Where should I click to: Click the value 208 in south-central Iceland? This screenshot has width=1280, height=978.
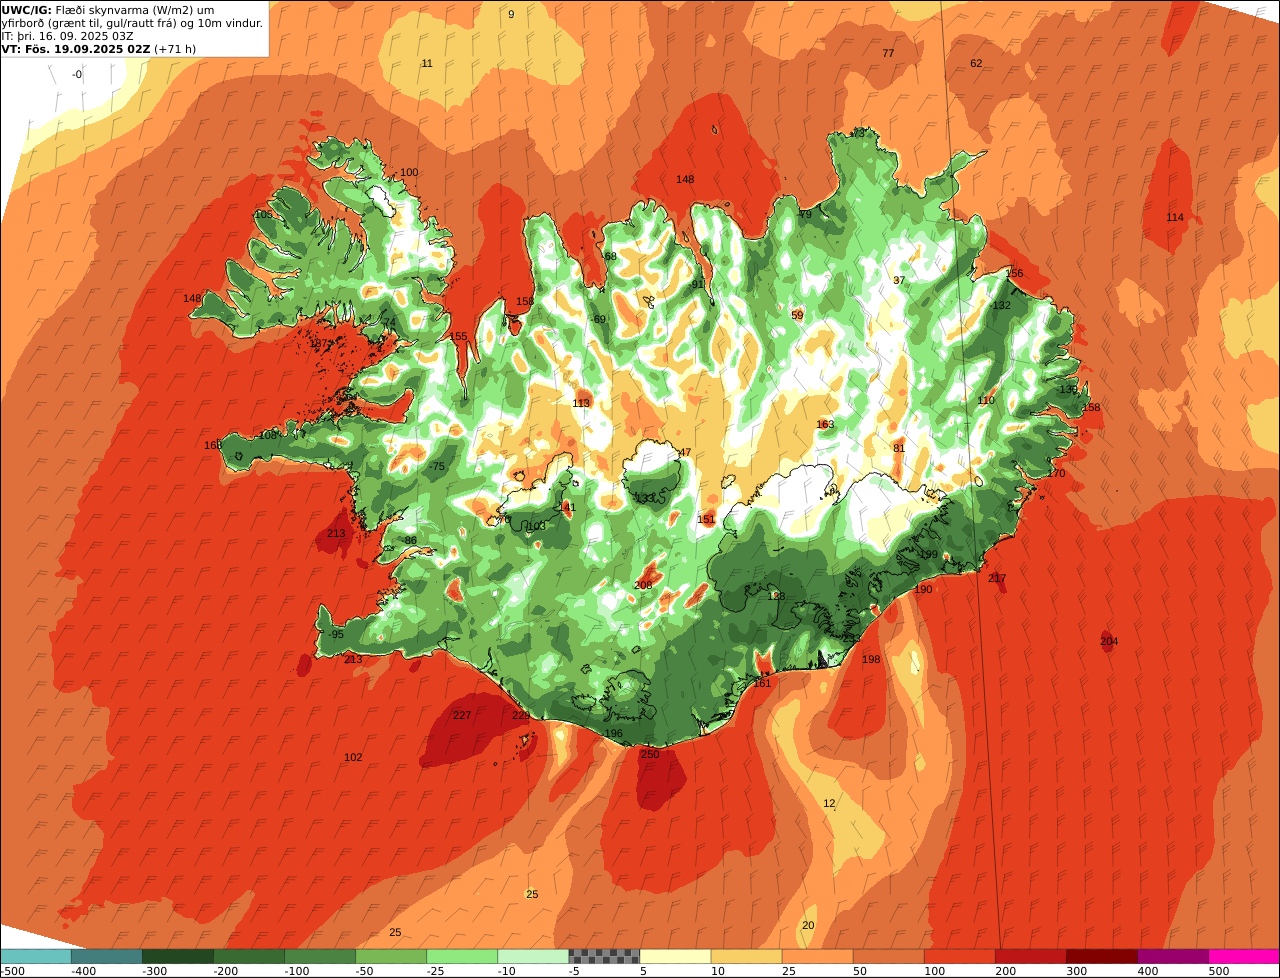coord(643,586)
